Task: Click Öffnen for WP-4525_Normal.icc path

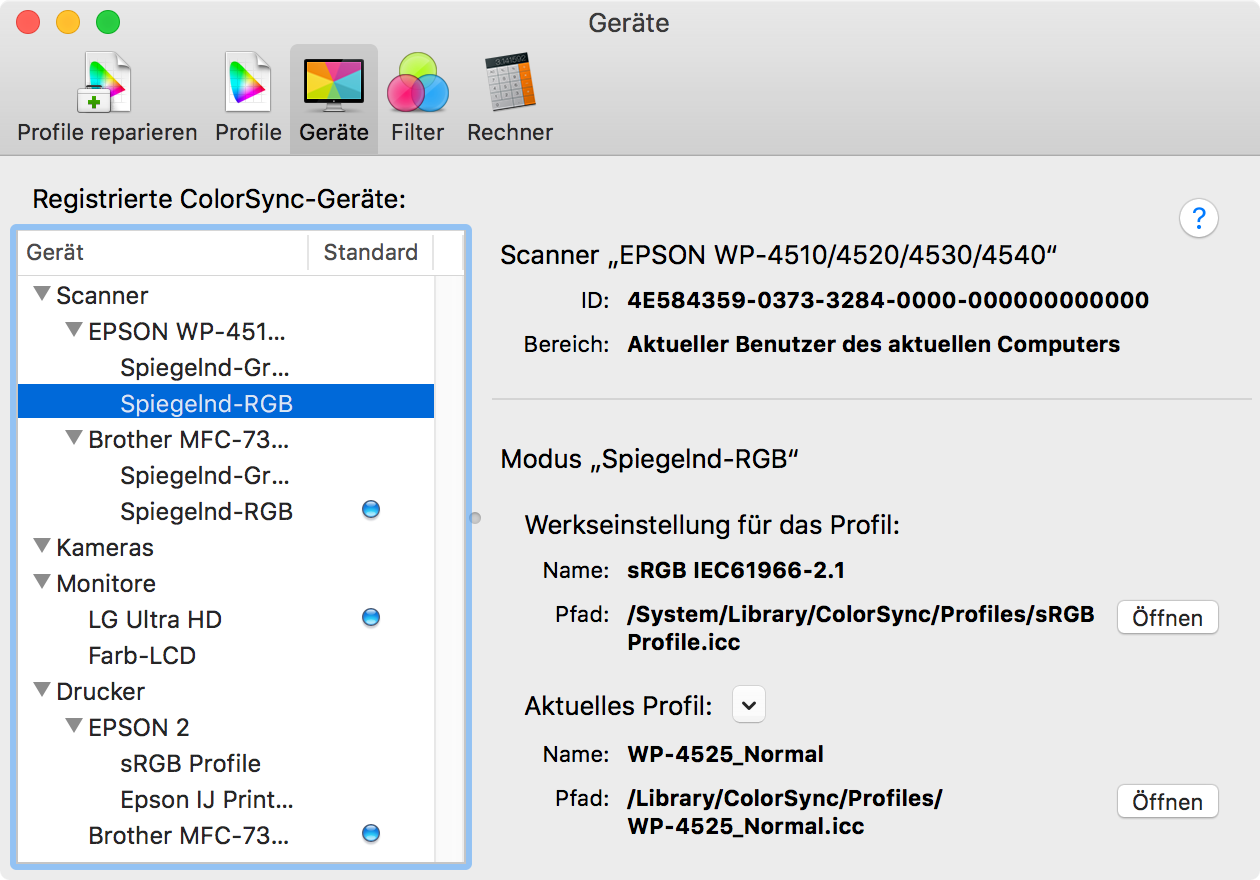Action: click(x=1167, y=802)
